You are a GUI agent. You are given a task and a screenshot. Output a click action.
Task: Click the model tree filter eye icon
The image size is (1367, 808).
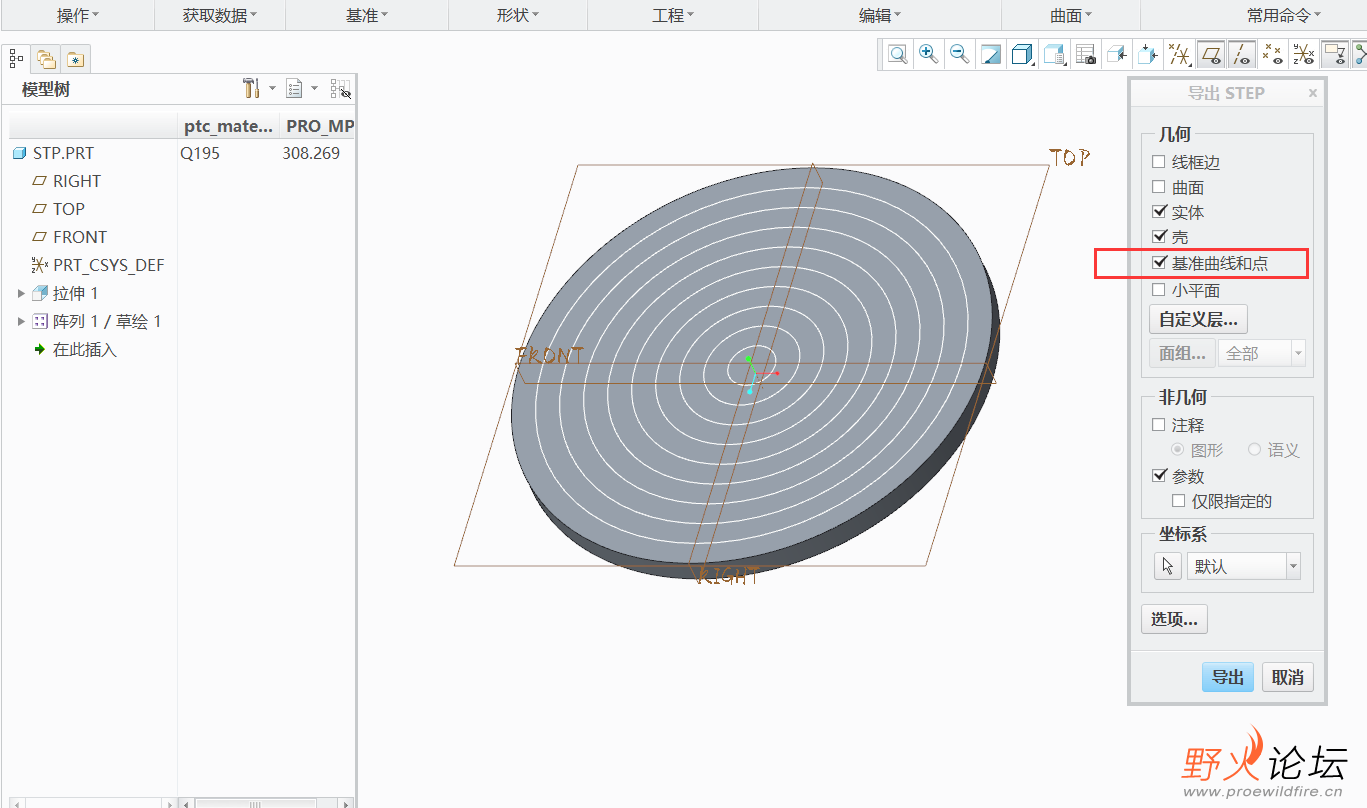point(341,89)
